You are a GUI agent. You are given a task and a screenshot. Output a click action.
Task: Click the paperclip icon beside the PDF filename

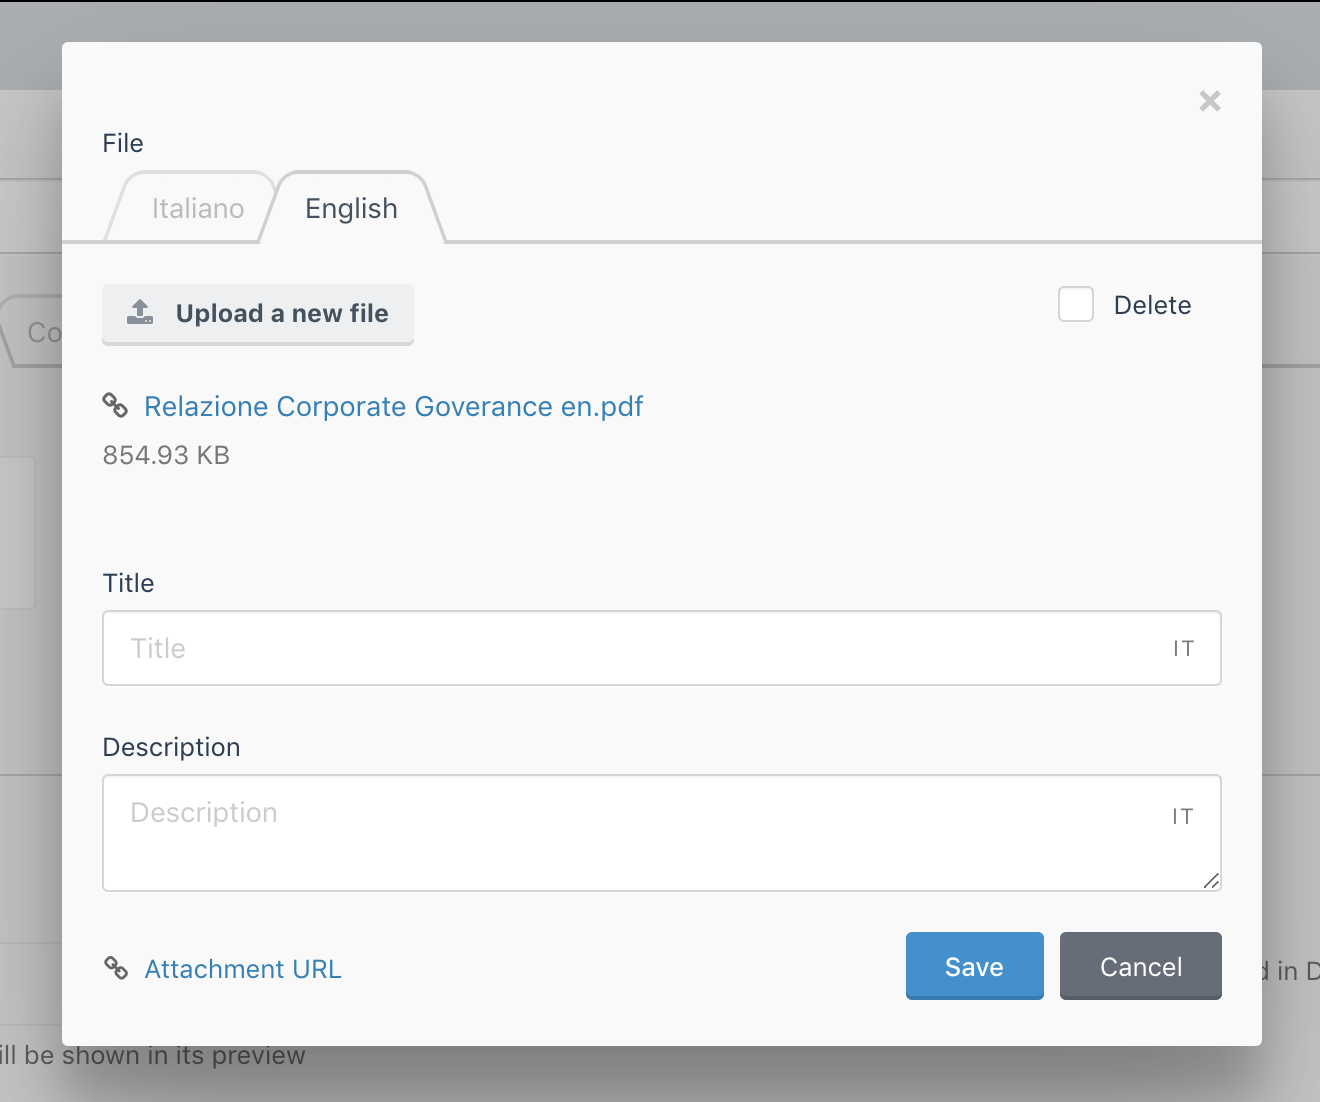click(x=117, y=405)
